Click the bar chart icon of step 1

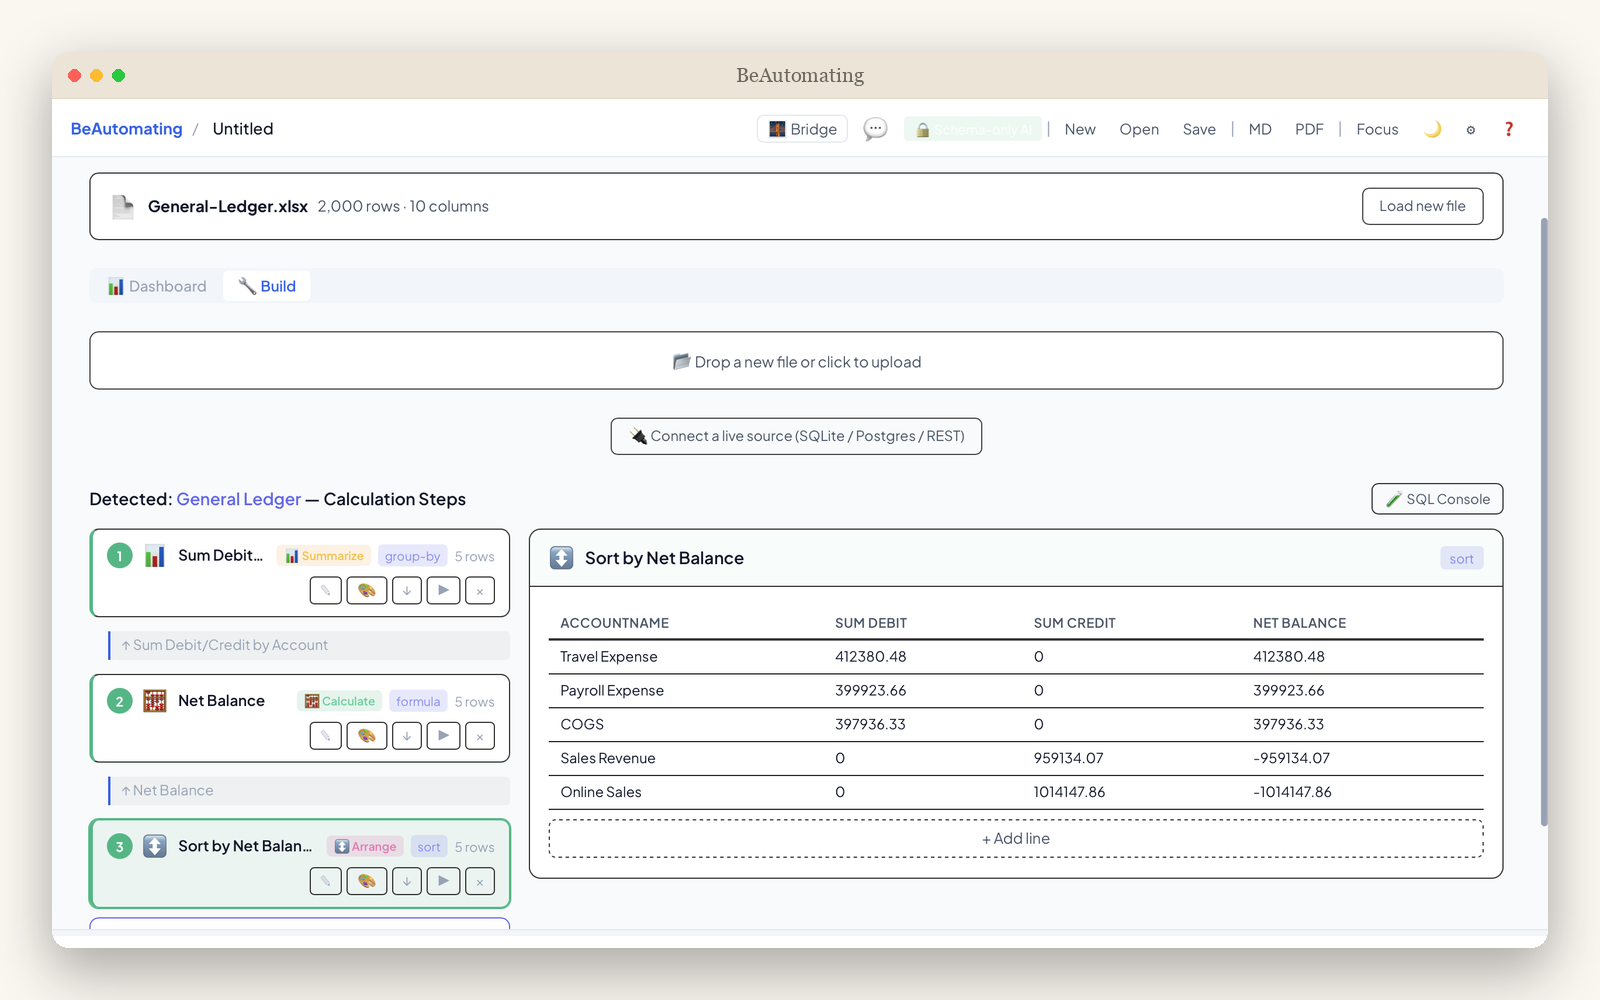[x=155, y=556]
